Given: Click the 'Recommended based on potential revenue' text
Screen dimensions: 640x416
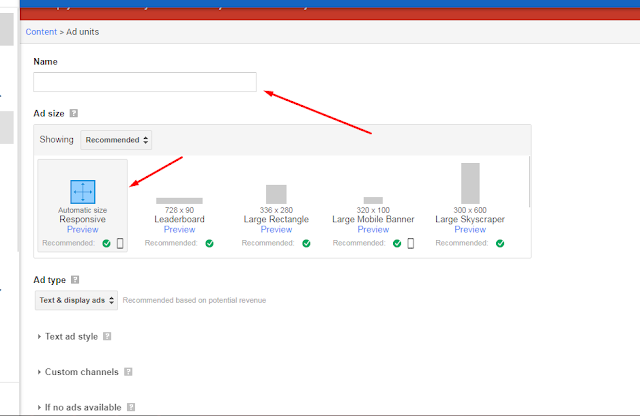Looking at the screenshot, I should click(x=194, y=300).
